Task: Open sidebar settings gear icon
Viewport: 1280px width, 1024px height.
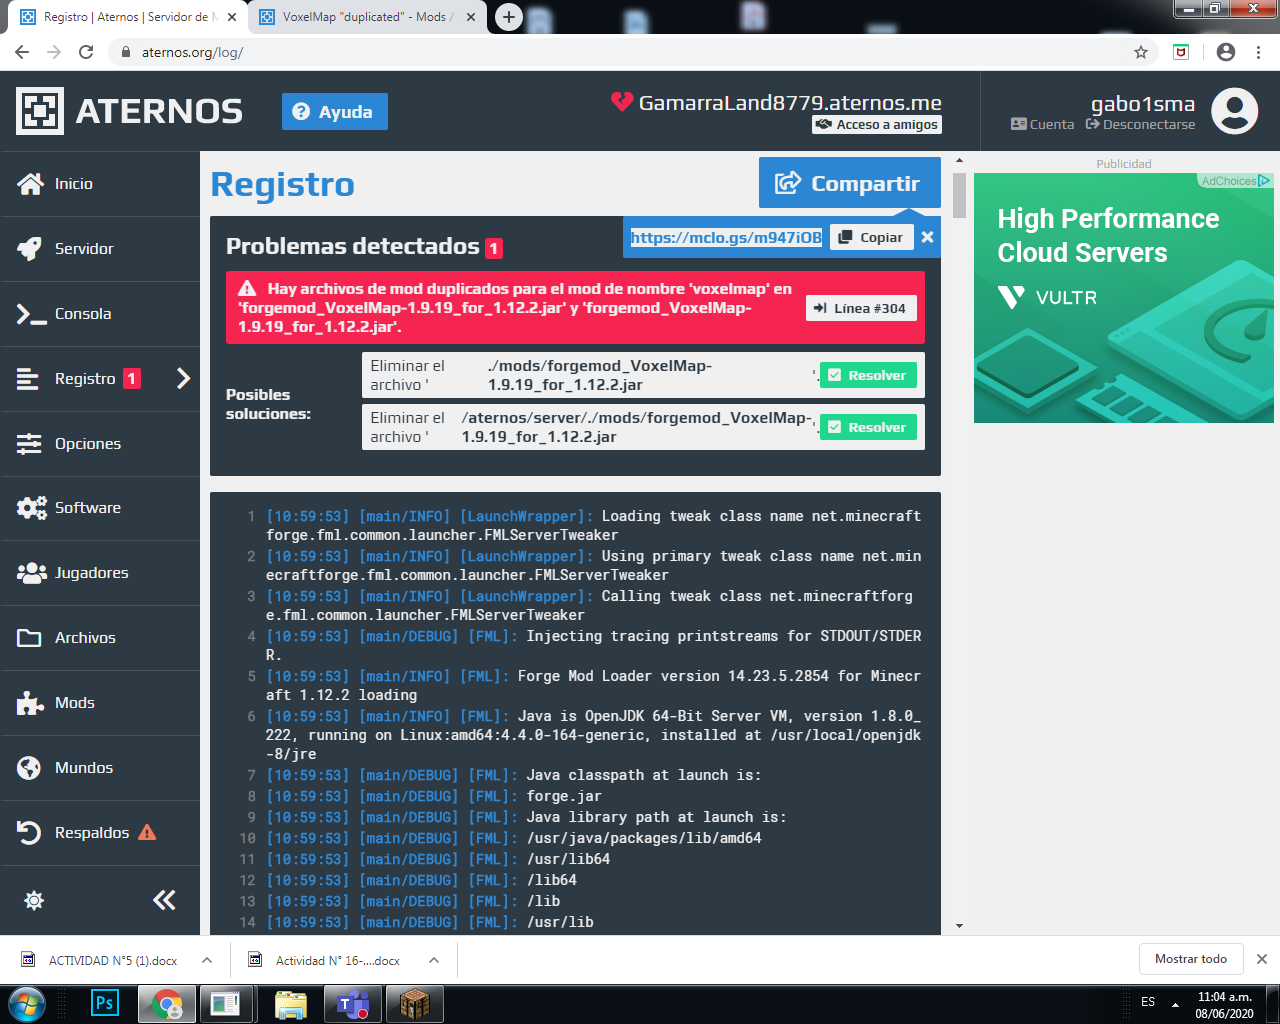Action: 34,900
